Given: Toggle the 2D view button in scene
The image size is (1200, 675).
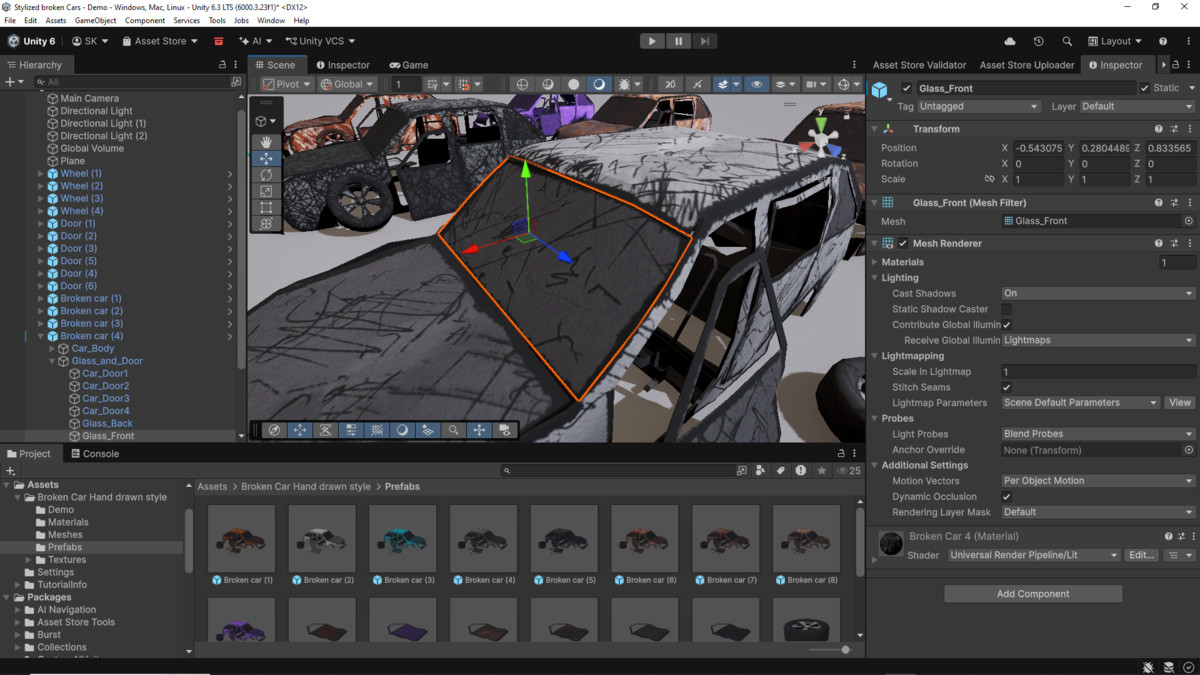Looking at the screenshot, I should click(x=670, y=84).
